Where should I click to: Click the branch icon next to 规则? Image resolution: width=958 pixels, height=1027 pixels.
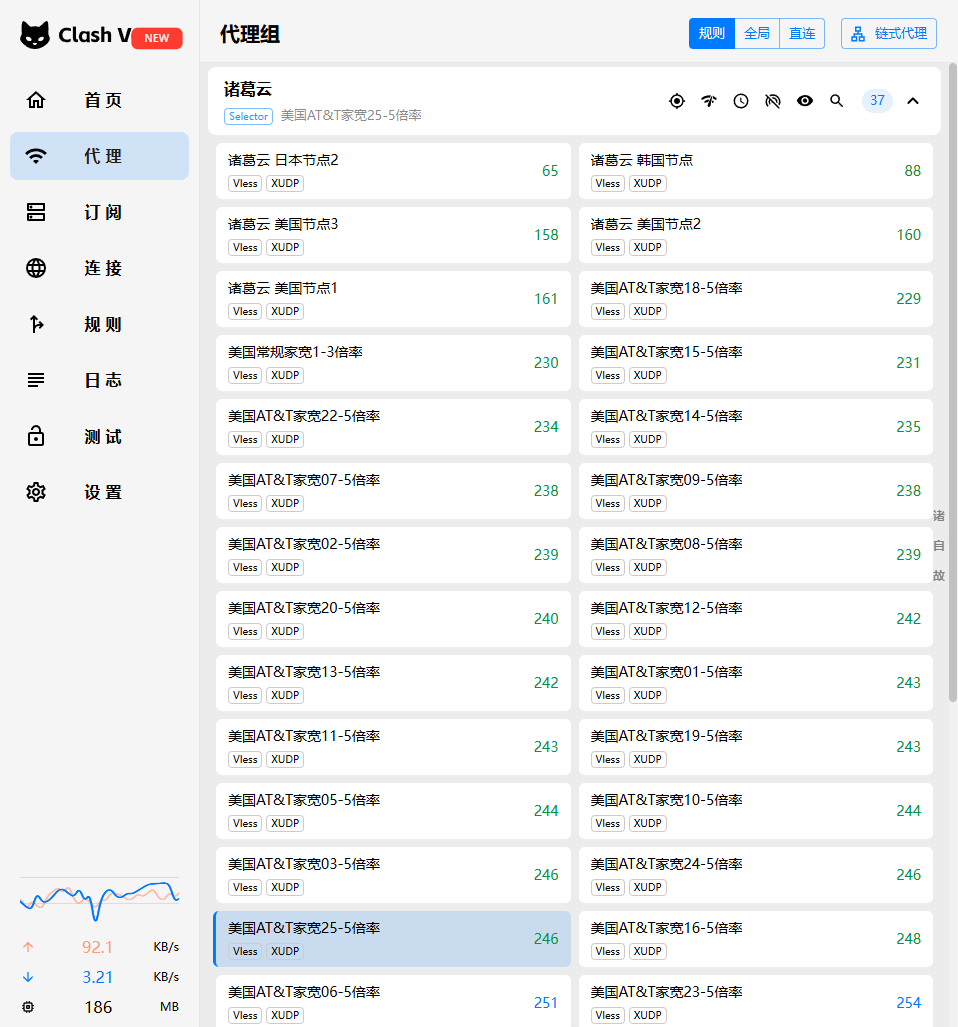tap(36, 324)
